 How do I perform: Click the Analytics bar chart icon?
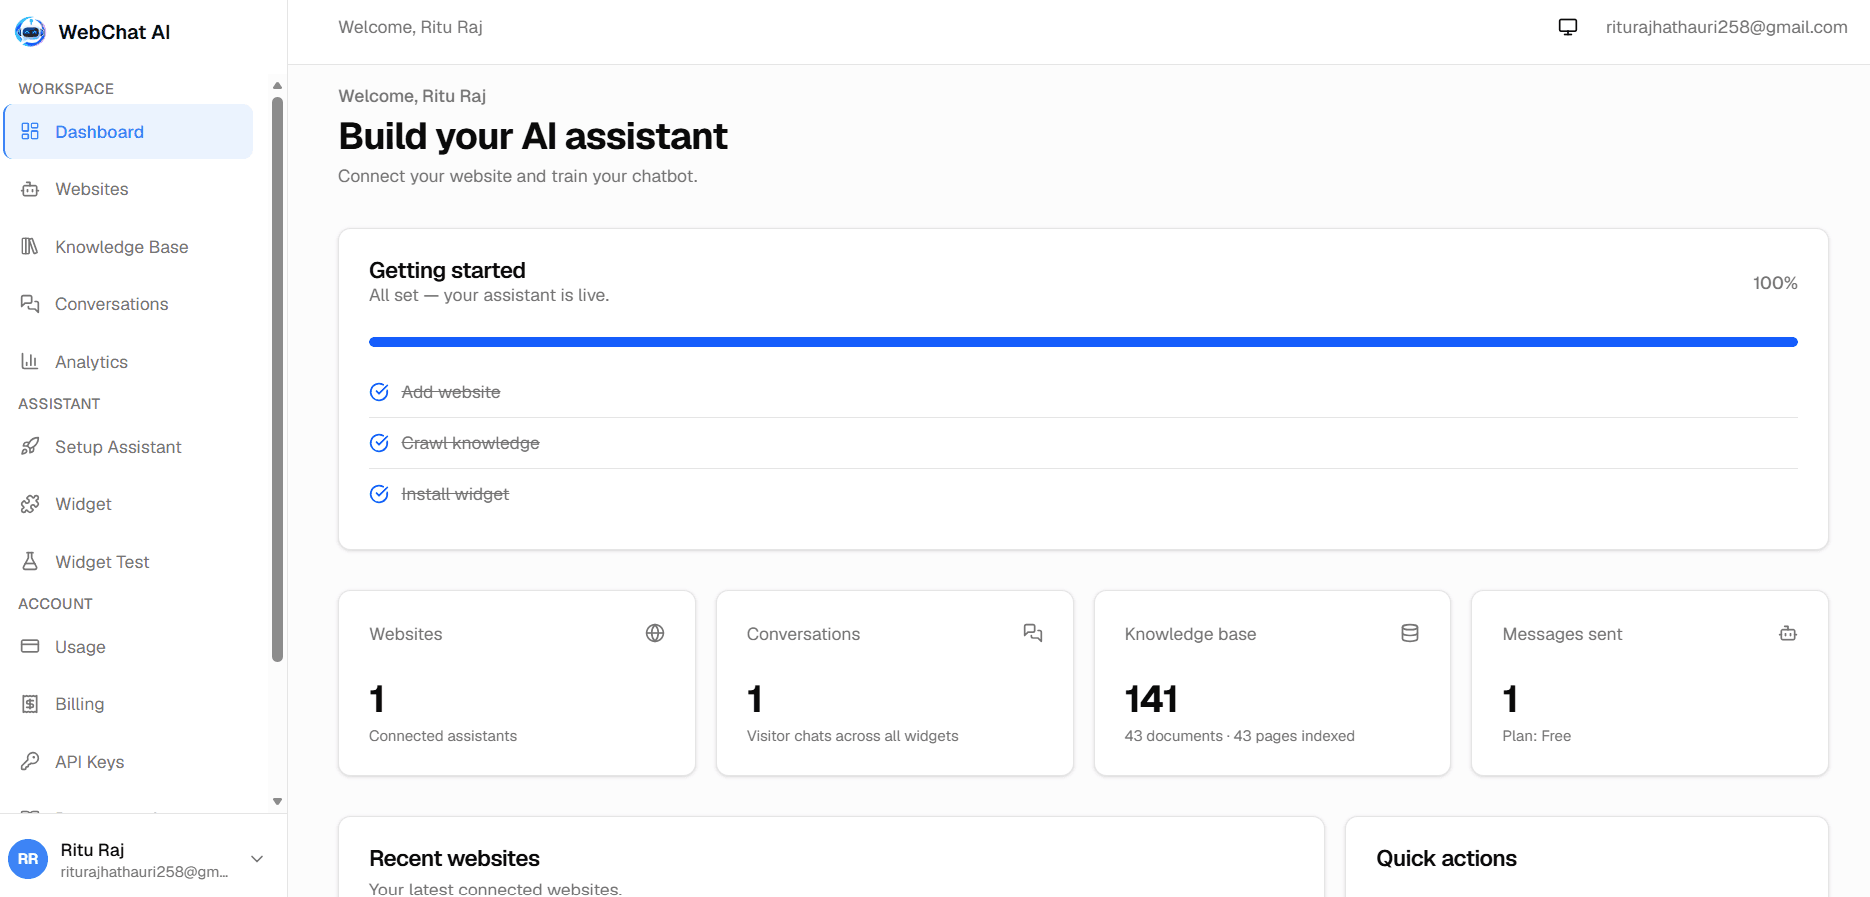[30, 361]
